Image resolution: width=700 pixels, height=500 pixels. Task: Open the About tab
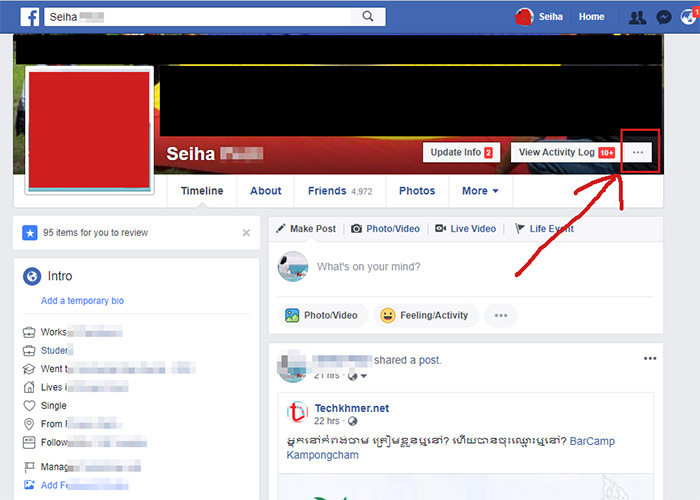pos(266,191)
